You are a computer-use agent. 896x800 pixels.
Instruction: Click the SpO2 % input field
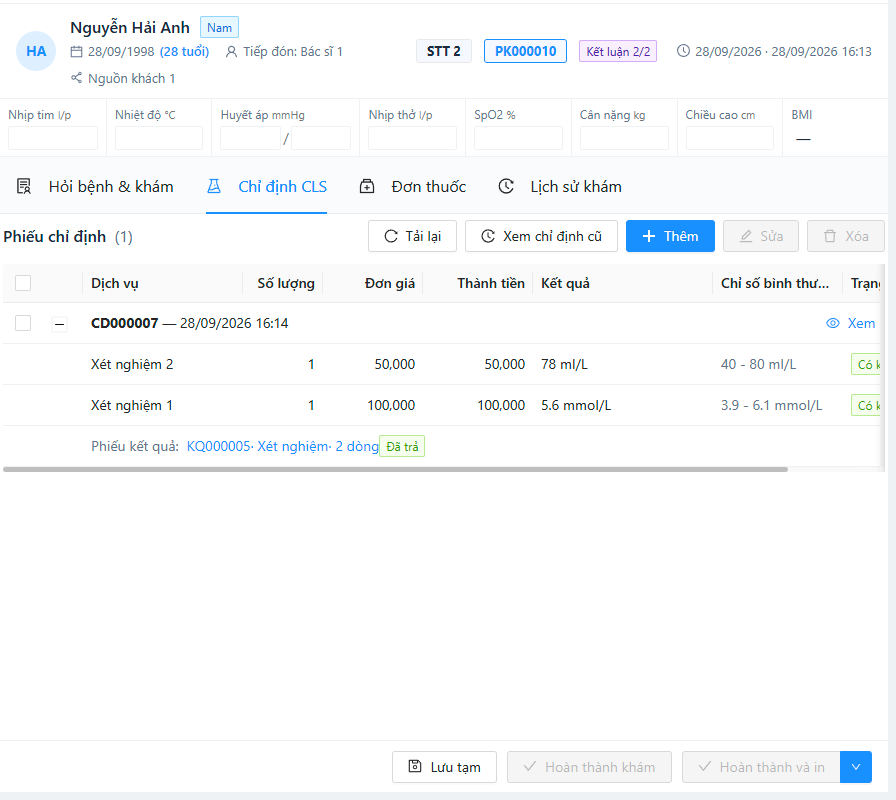point(518,138)
